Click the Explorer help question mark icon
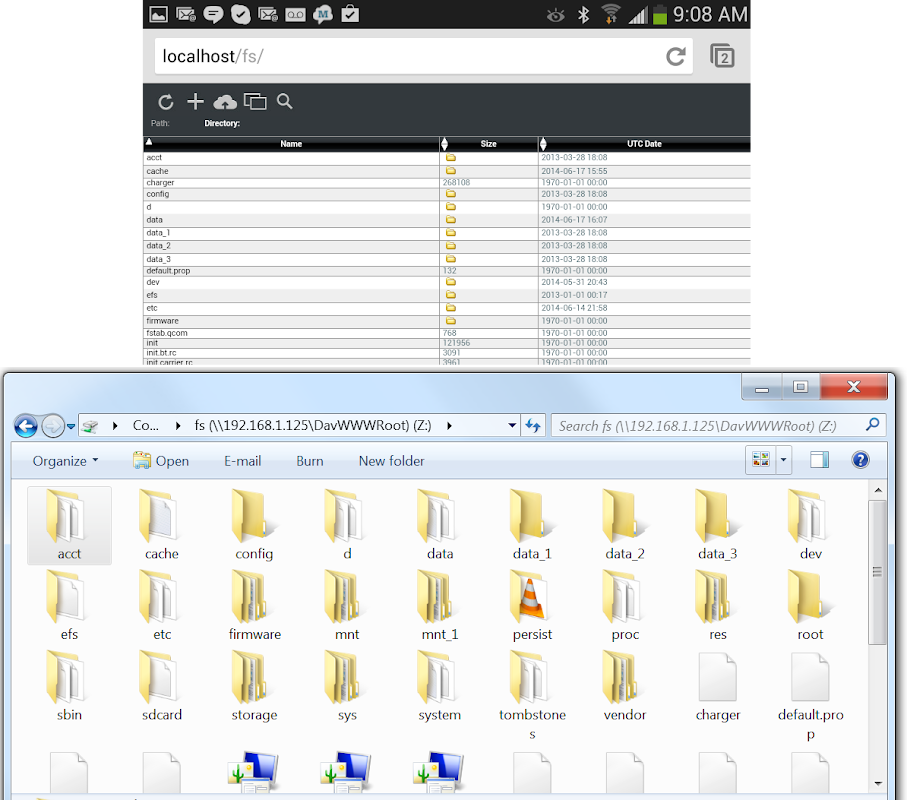Image resolution: width=907 pixels, height=800 pixels. 859,460
